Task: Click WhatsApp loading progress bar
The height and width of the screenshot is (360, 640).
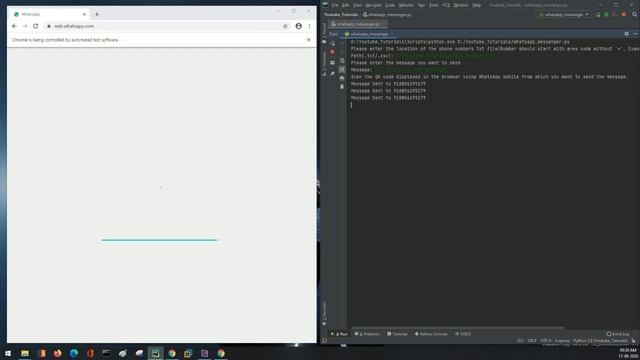Action: pos(160,240)
